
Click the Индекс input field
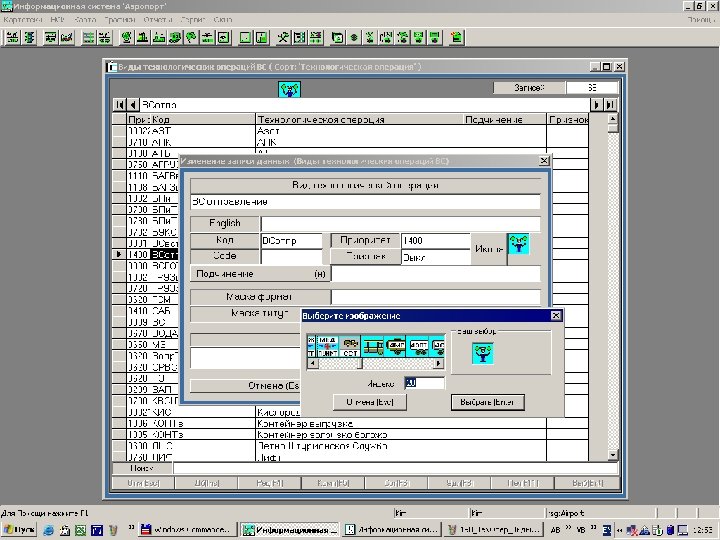[x=424, y=383]
